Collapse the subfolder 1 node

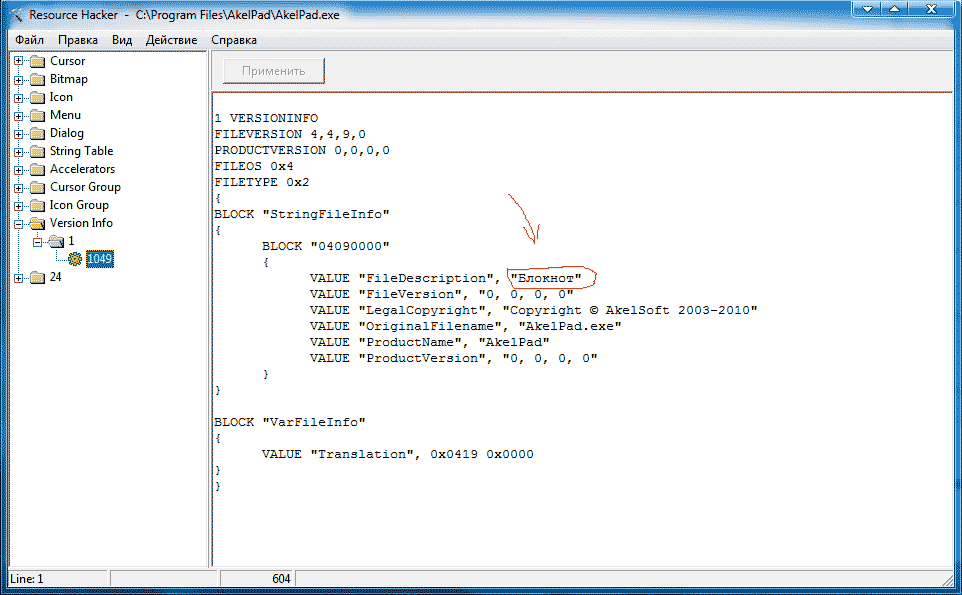[37, 242]
